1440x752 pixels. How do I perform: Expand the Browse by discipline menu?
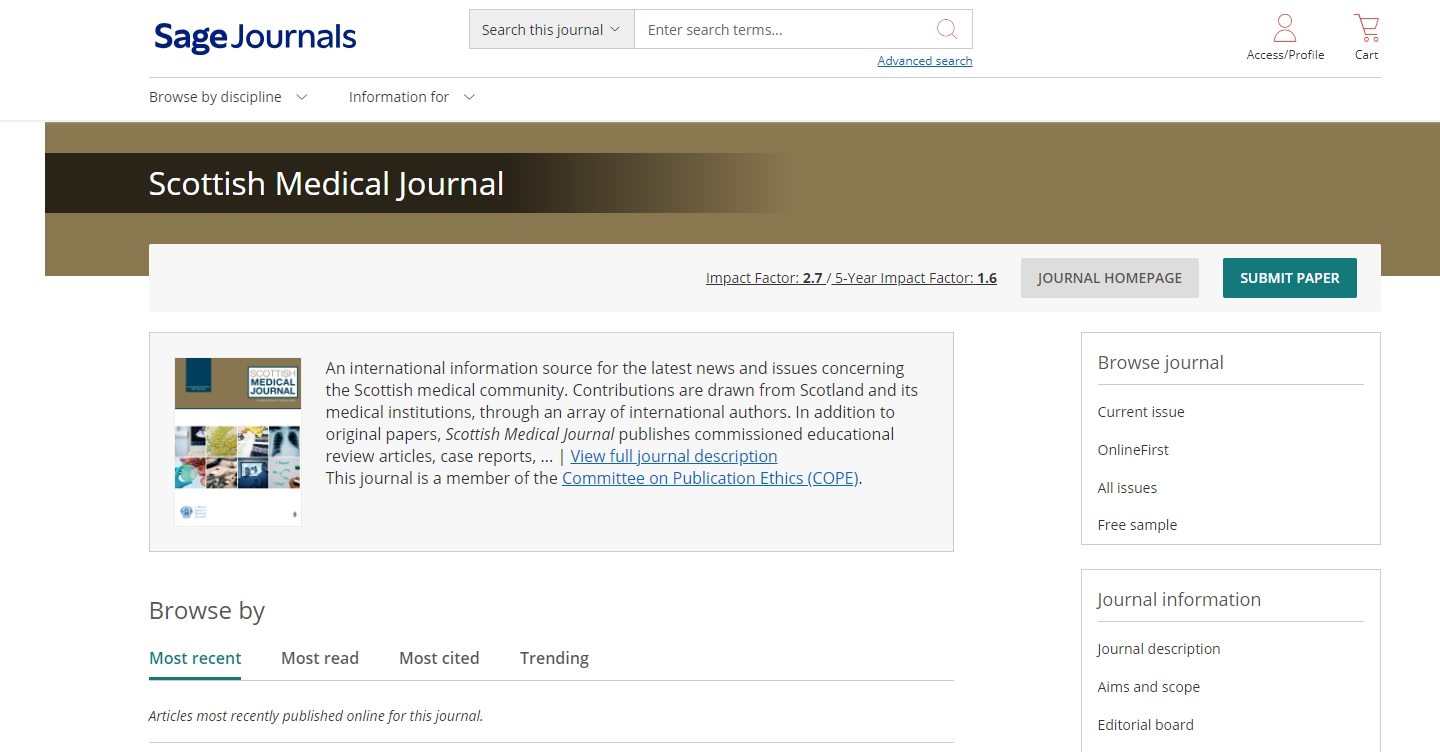[x=228, y=97]
